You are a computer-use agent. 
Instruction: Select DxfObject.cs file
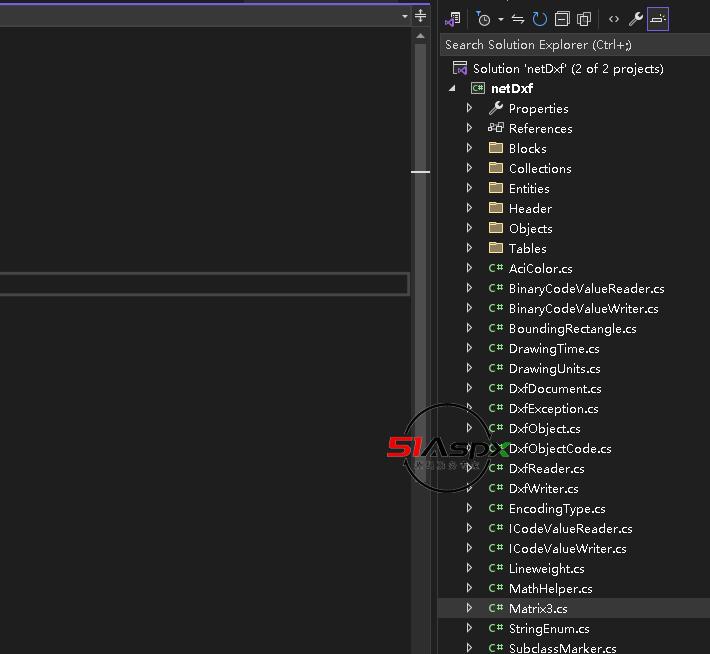point(544,428)
